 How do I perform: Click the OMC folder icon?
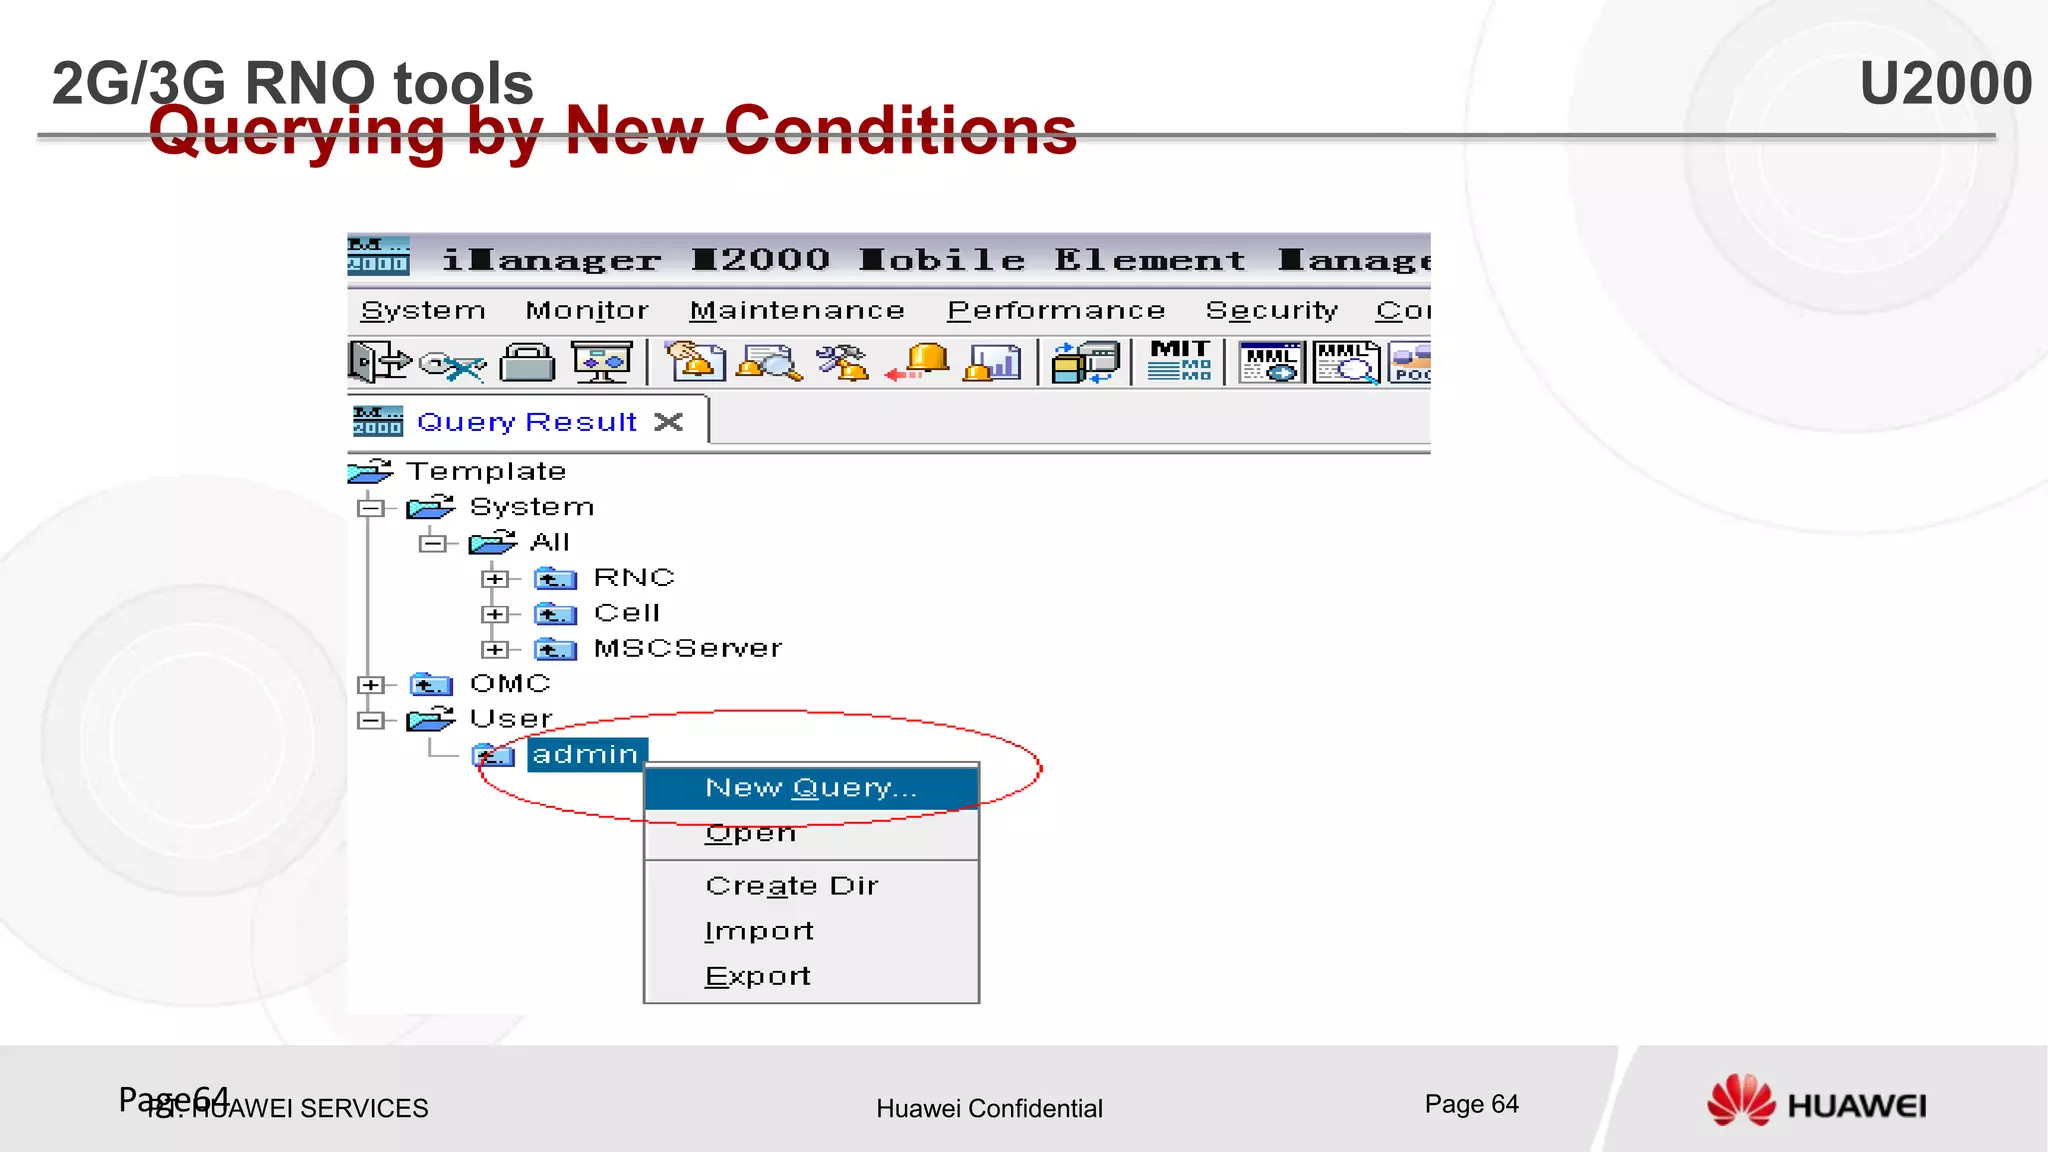coord(431,684)
